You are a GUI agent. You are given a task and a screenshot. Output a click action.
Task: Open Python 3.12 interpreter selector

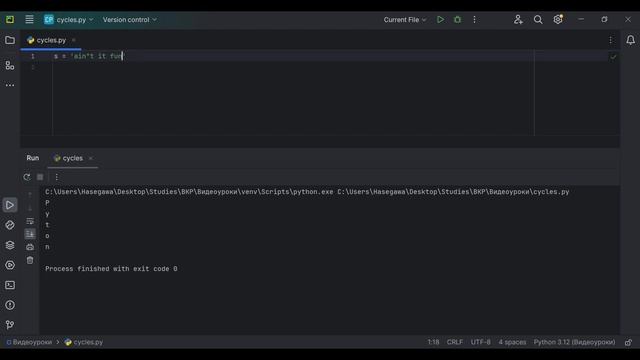click(574, 342)
